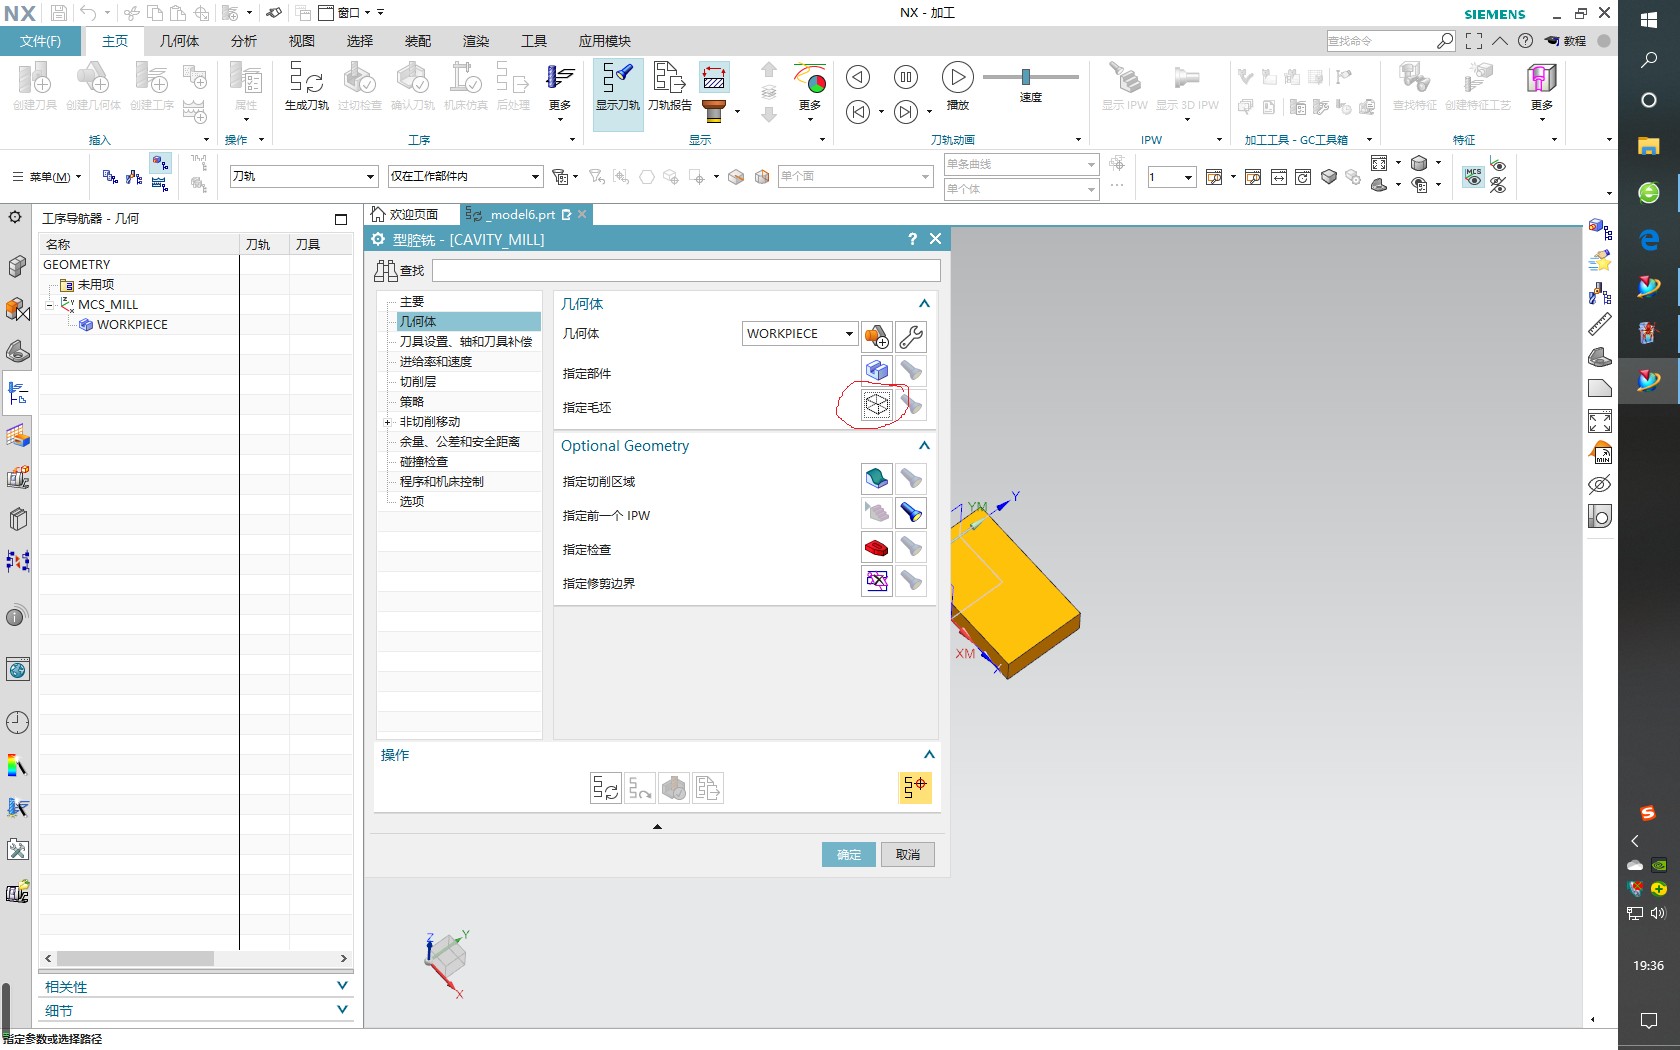Switch to the 几何体 ribbon tab
The image size is (1680, 1050).
pos(179,41)
